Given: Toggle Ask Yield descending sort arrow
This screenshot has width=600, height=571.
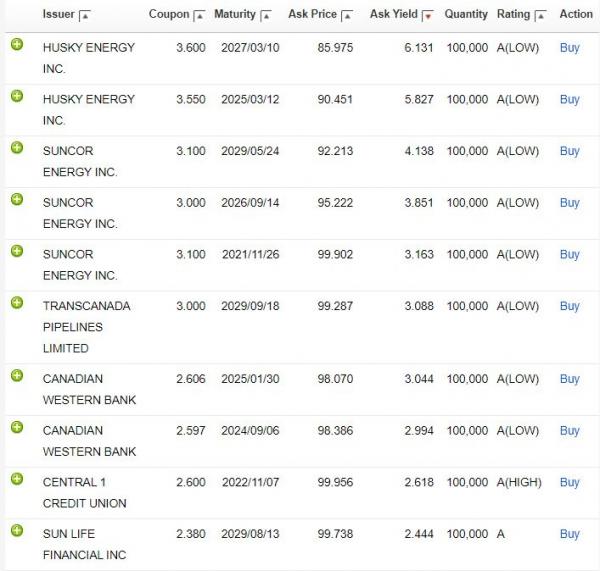Looking at the screenshot, I should pyautogui.click(x=428, y=16).
